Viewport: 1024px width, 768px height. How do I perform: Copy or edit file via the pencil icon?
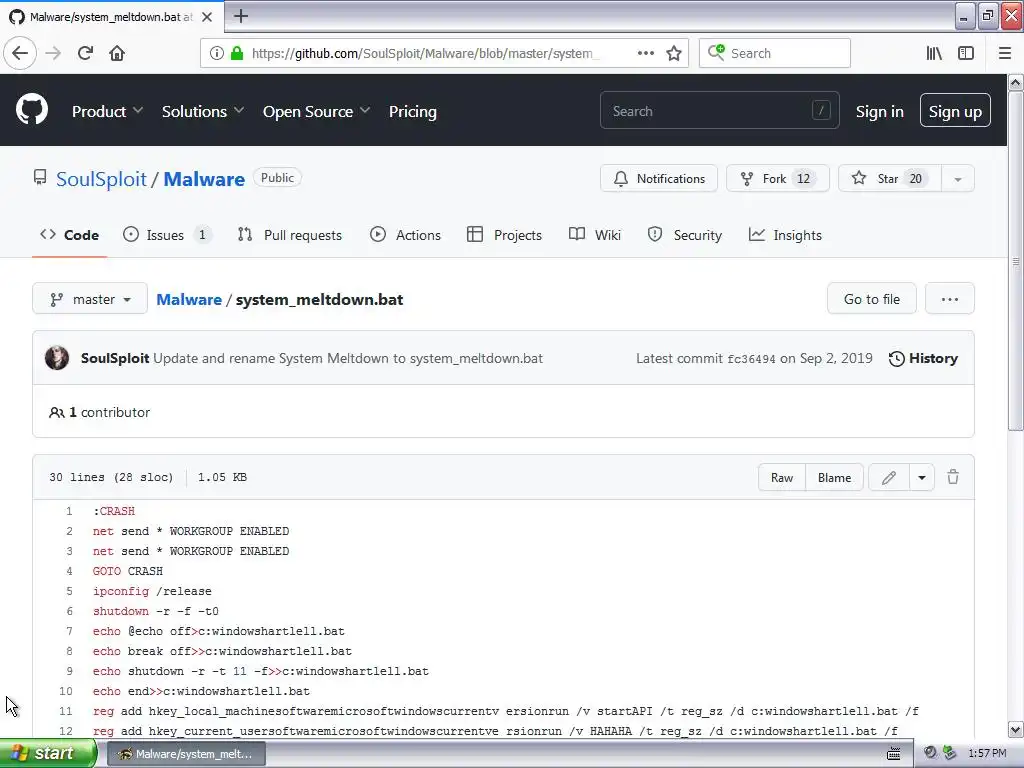(889, 477)
